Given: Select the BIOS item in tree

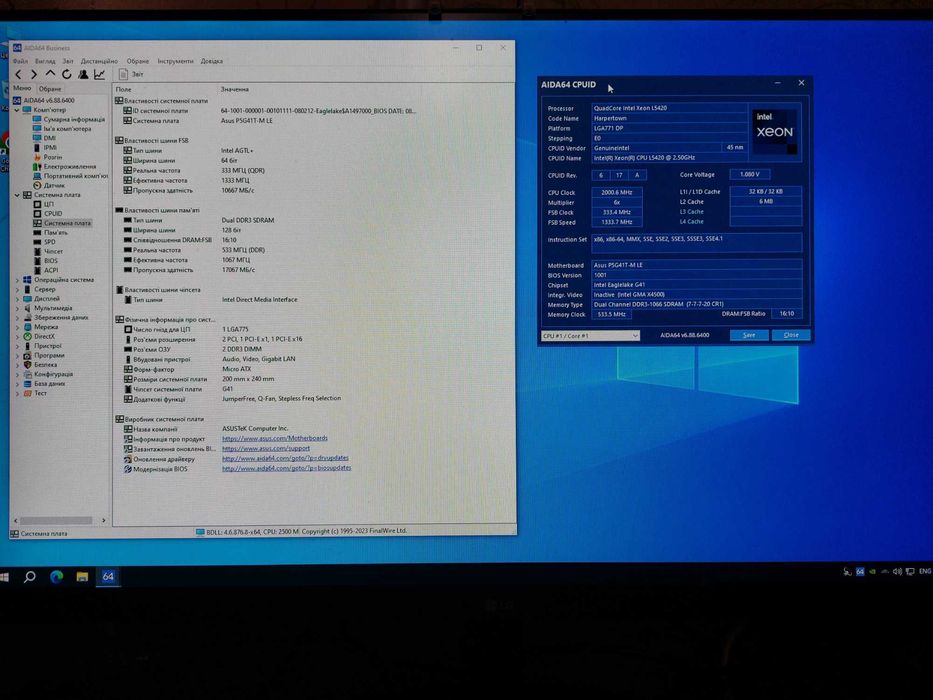Looking at the screenshot, I should 46,261.
